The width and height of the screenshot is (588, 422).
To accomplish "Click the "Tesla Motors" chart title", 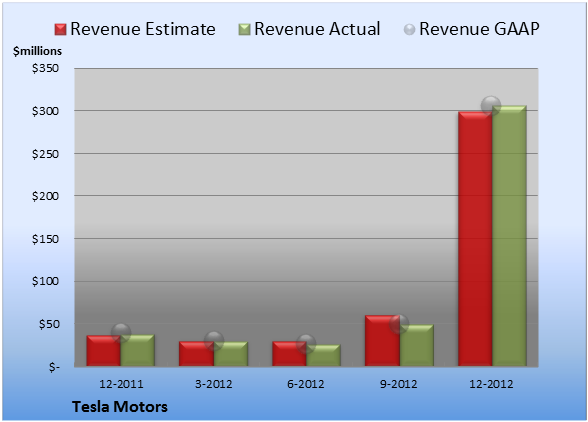I will click(x=120, y=407).
